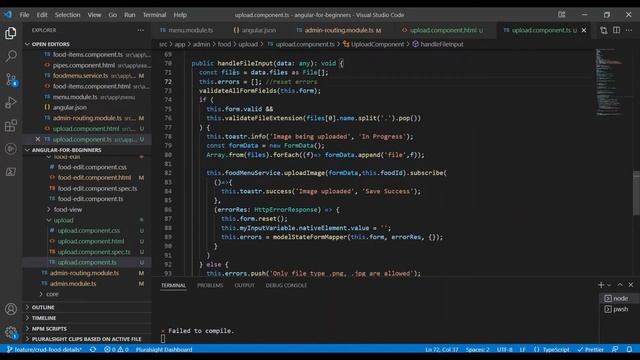Click Ln 72, Col 37 cursor position
The width and height of the screenshot is (640, 360).
442,349
